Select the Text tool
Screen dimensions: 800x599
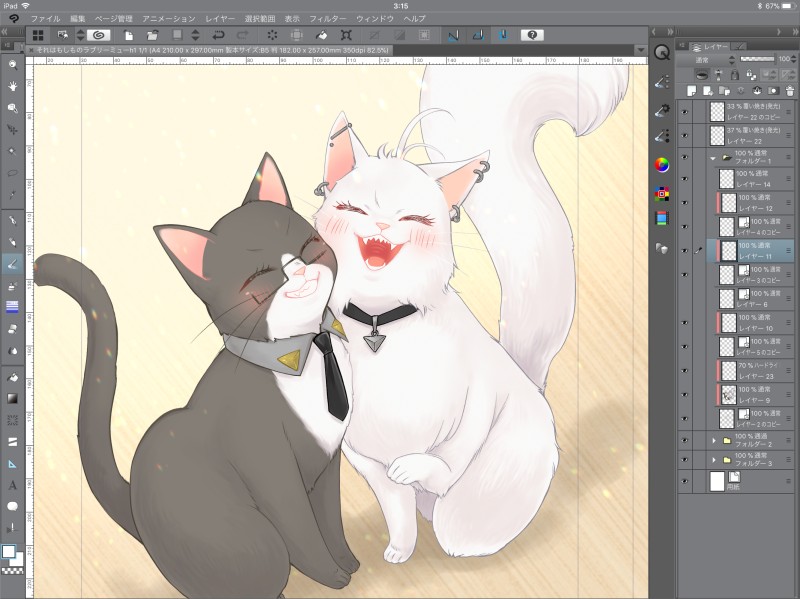tap(12, 485)
